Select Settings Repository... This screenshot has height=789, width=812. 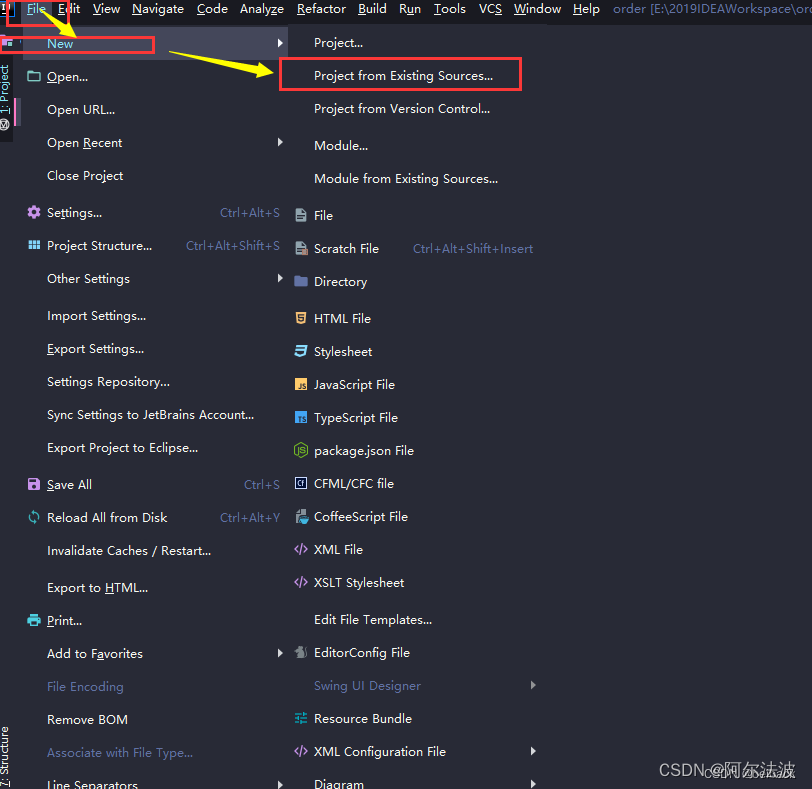[x=108, y=382]
